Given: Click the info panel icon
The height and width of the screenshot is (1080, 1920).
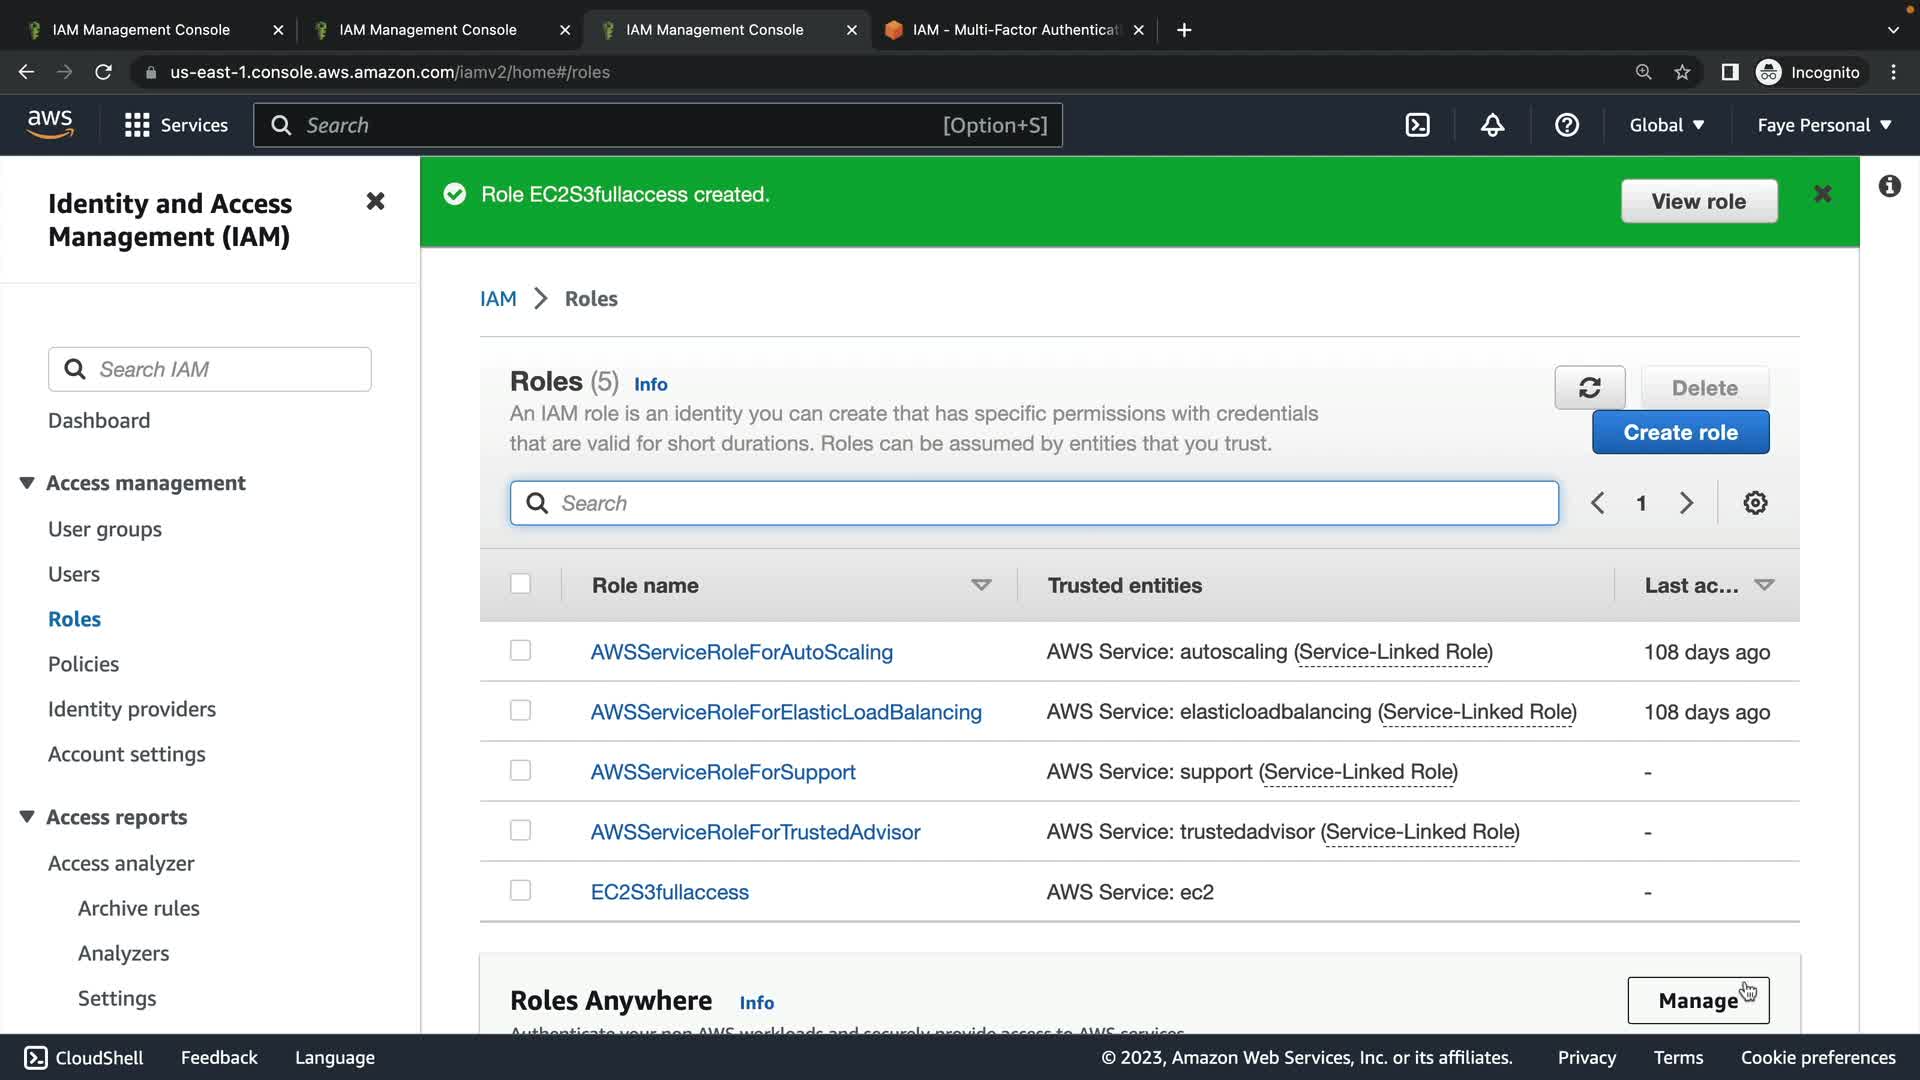Looking at the screenshot, I should point(1889,187).
